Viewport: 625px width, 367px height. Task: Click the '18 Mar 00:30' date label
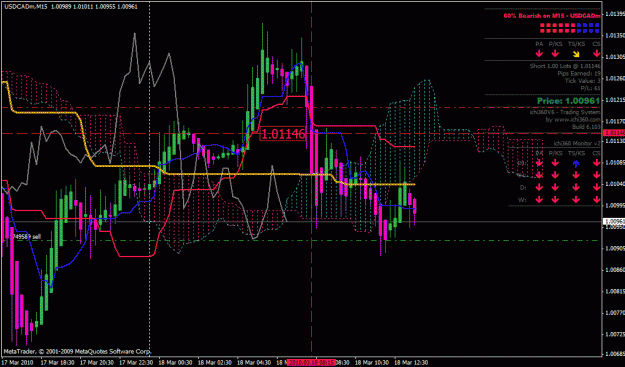click(175, 363)
